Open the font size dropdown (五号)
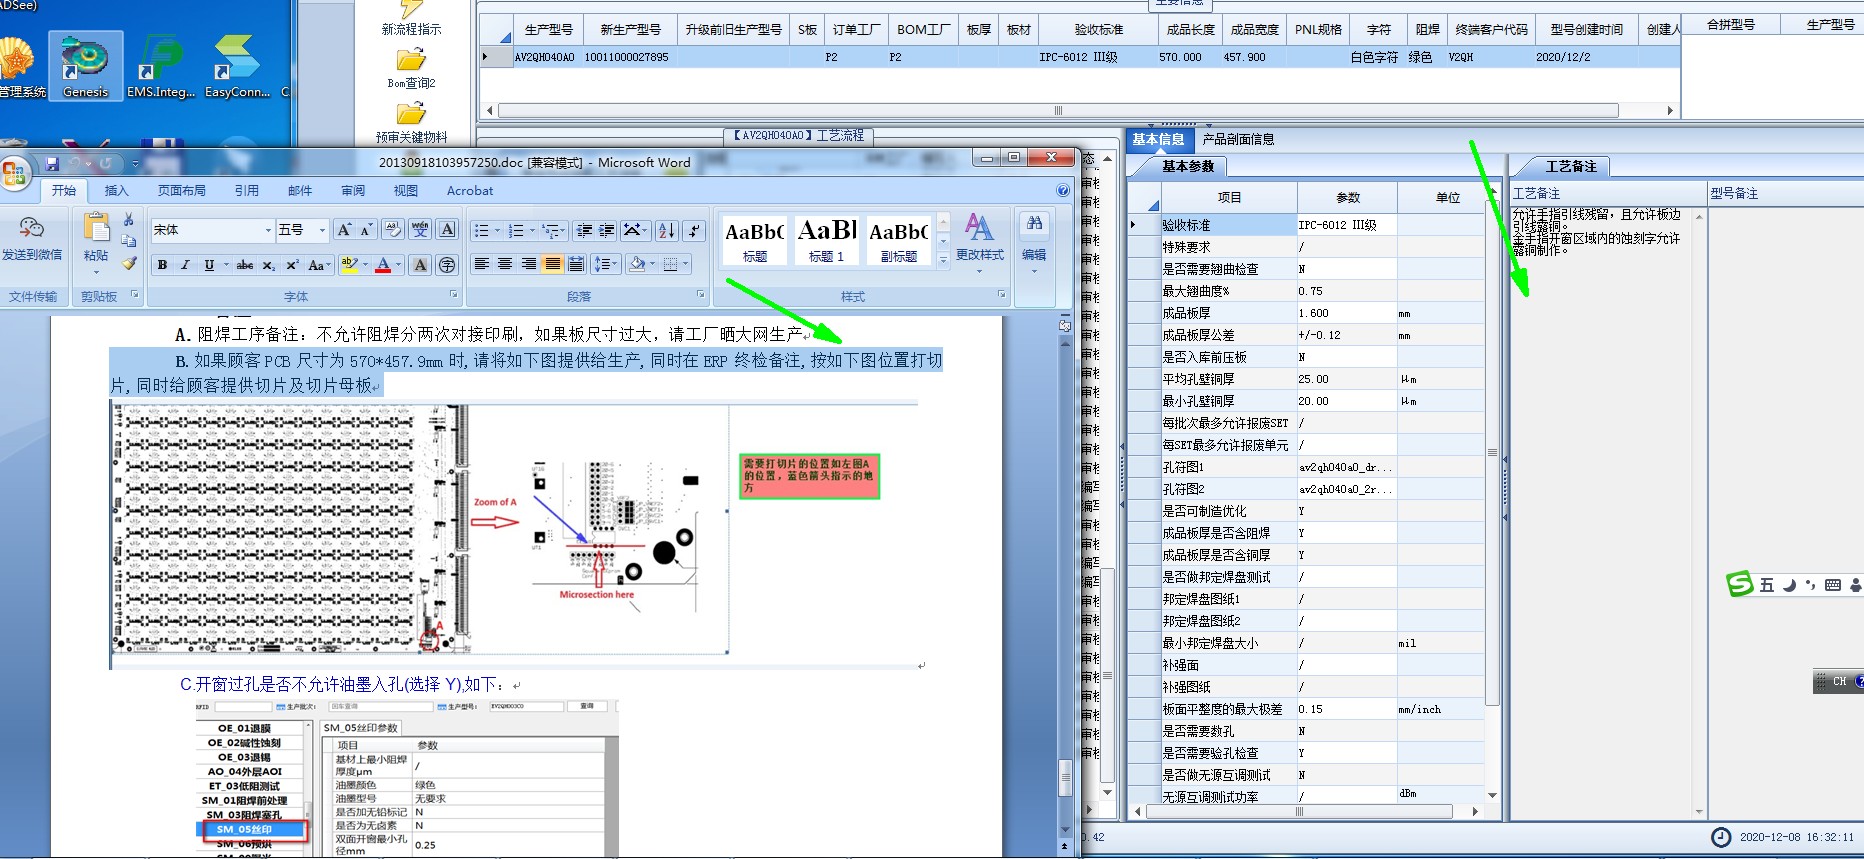The width and height of the screenshot is (1864, 859). (x=322, y=230)
